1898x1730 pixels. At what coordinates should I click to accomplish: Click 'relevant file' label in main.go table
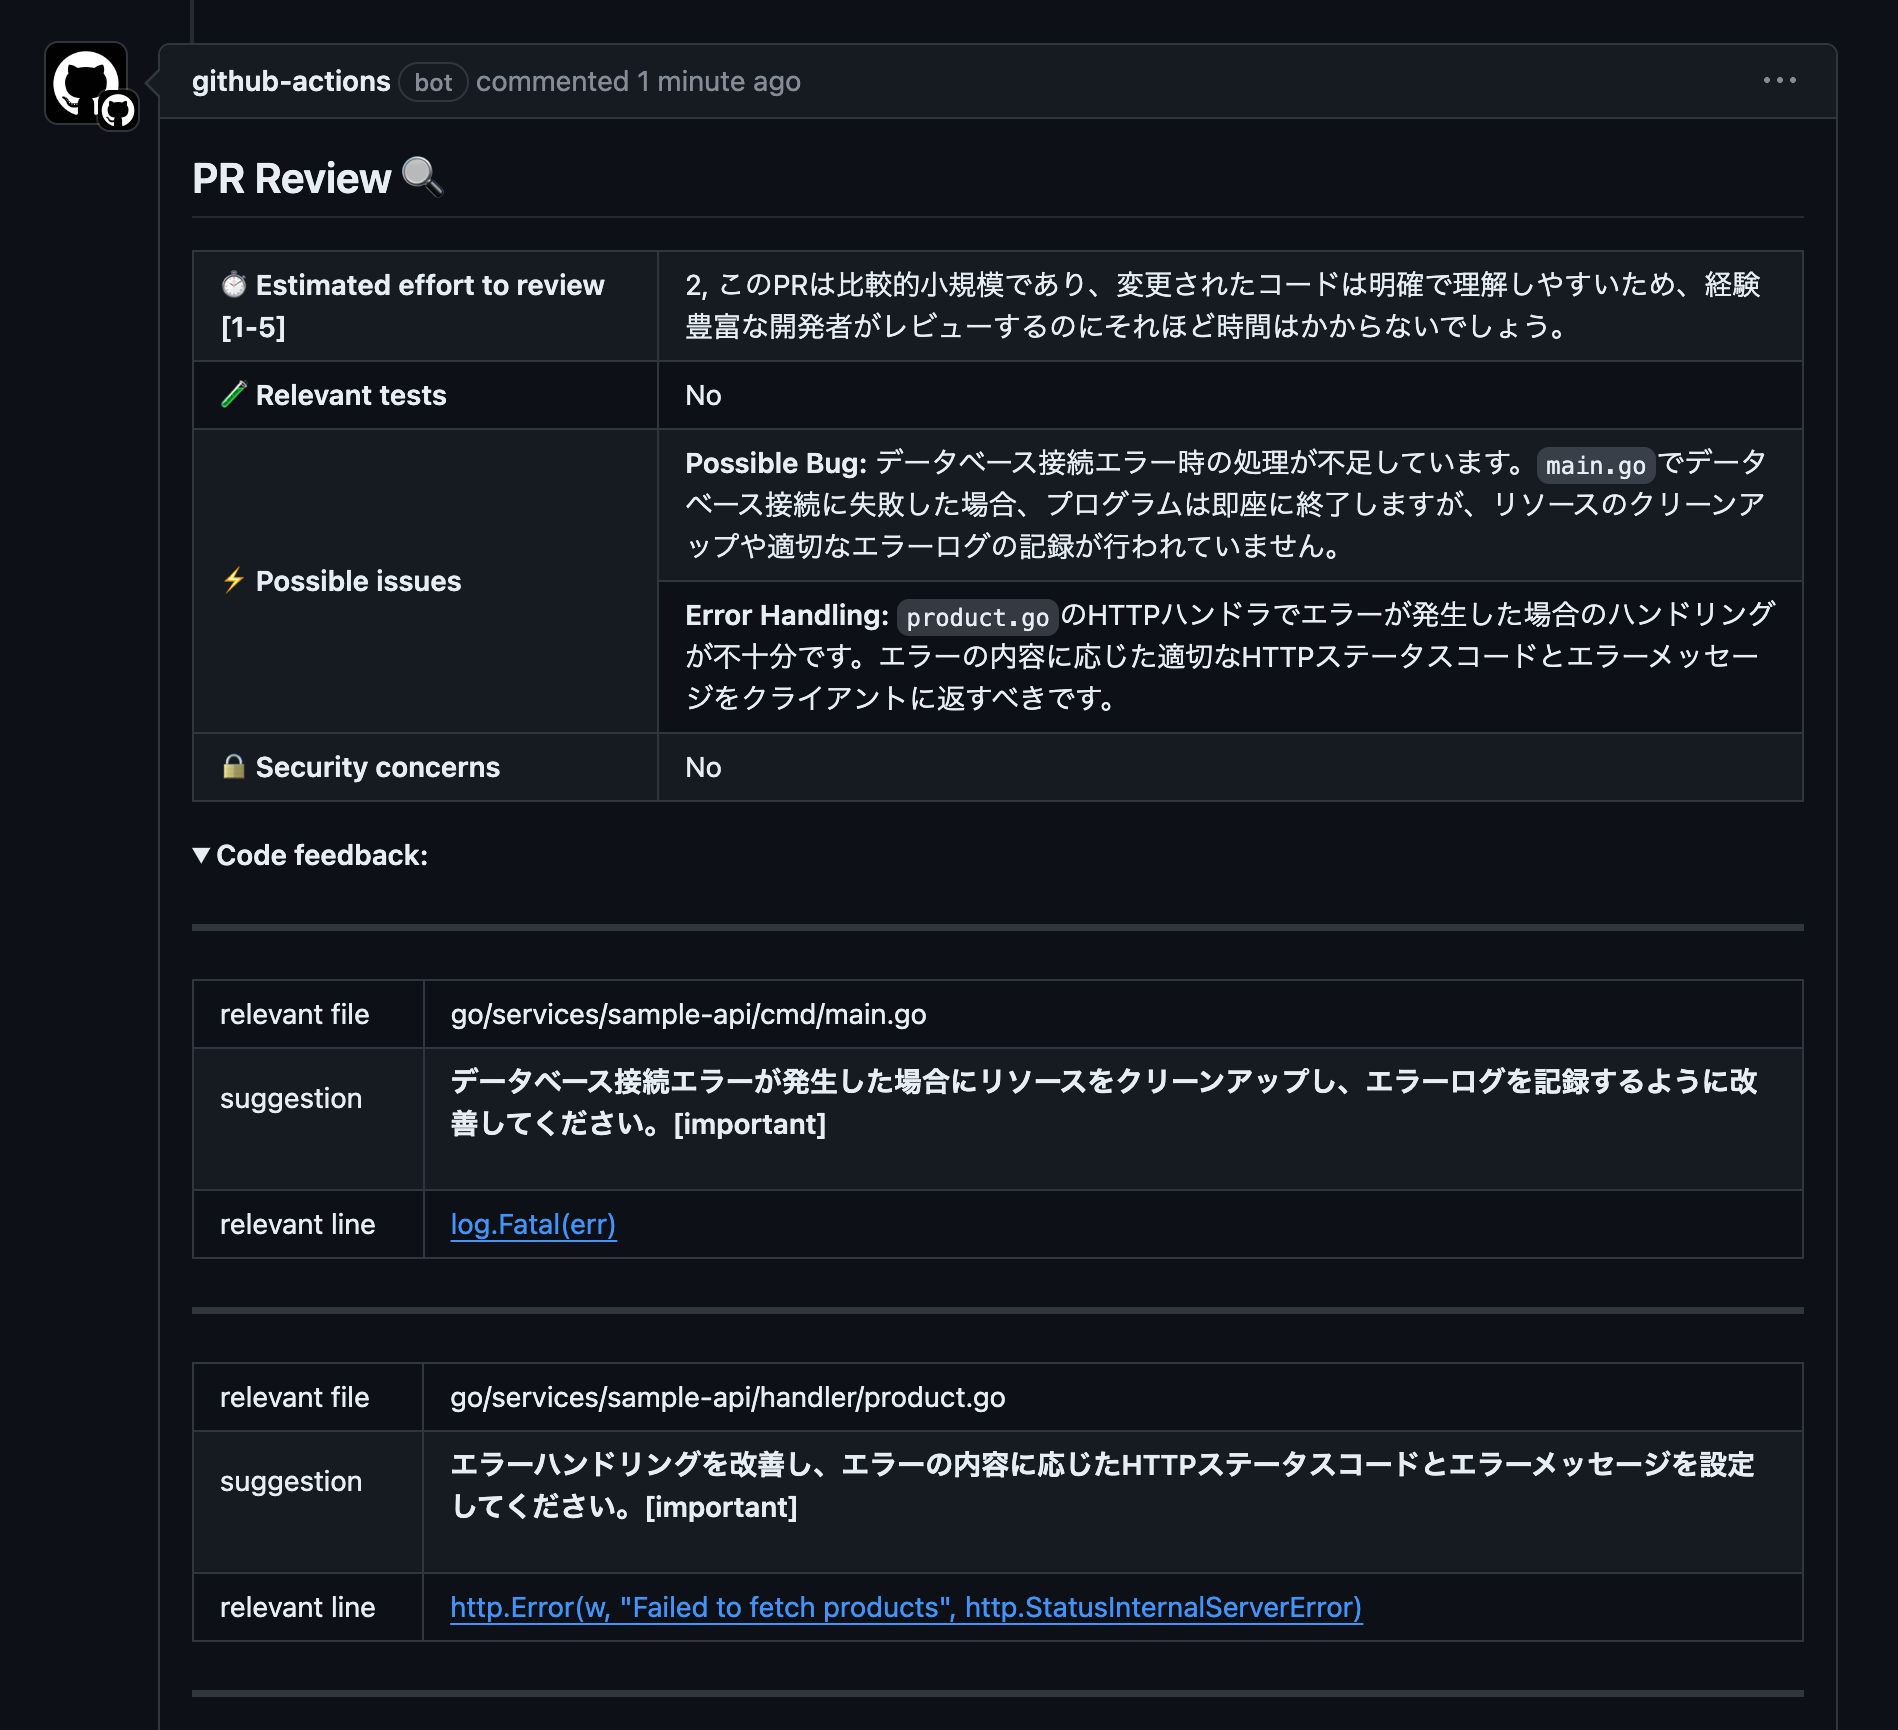[294, 1014]
